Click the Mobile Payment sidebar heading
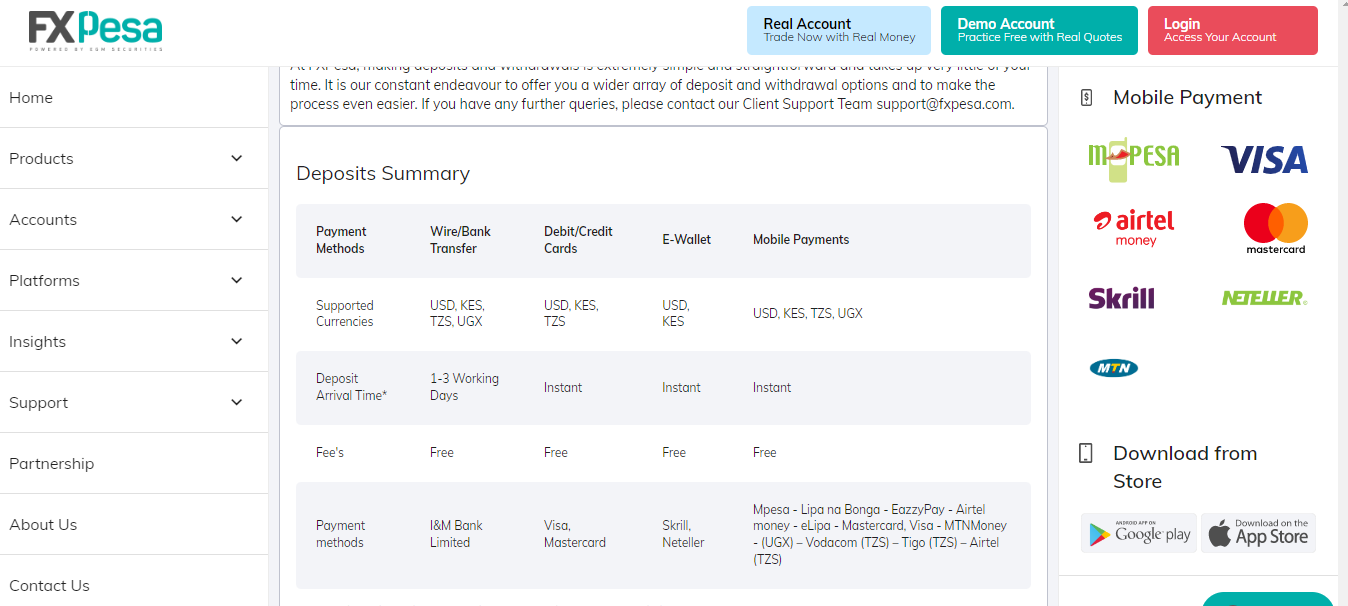The image size is (1348, 606). click(x=1187, y=97)
